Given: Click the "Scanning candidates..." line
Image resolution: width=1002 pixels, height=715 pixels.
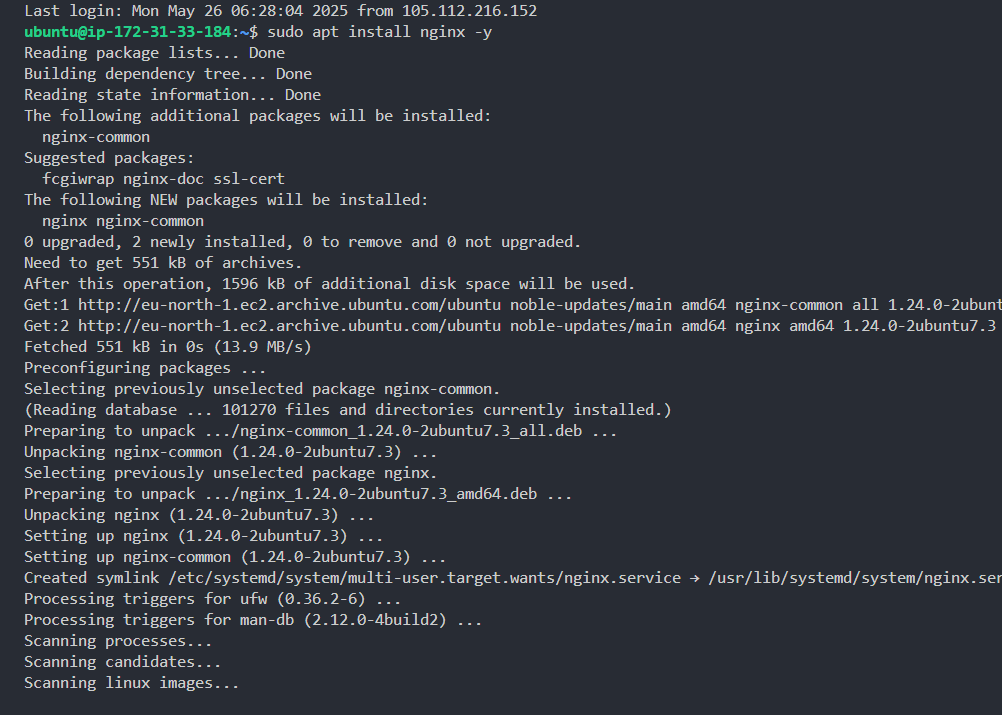Looking at the screenshot, I should [122, 662].
